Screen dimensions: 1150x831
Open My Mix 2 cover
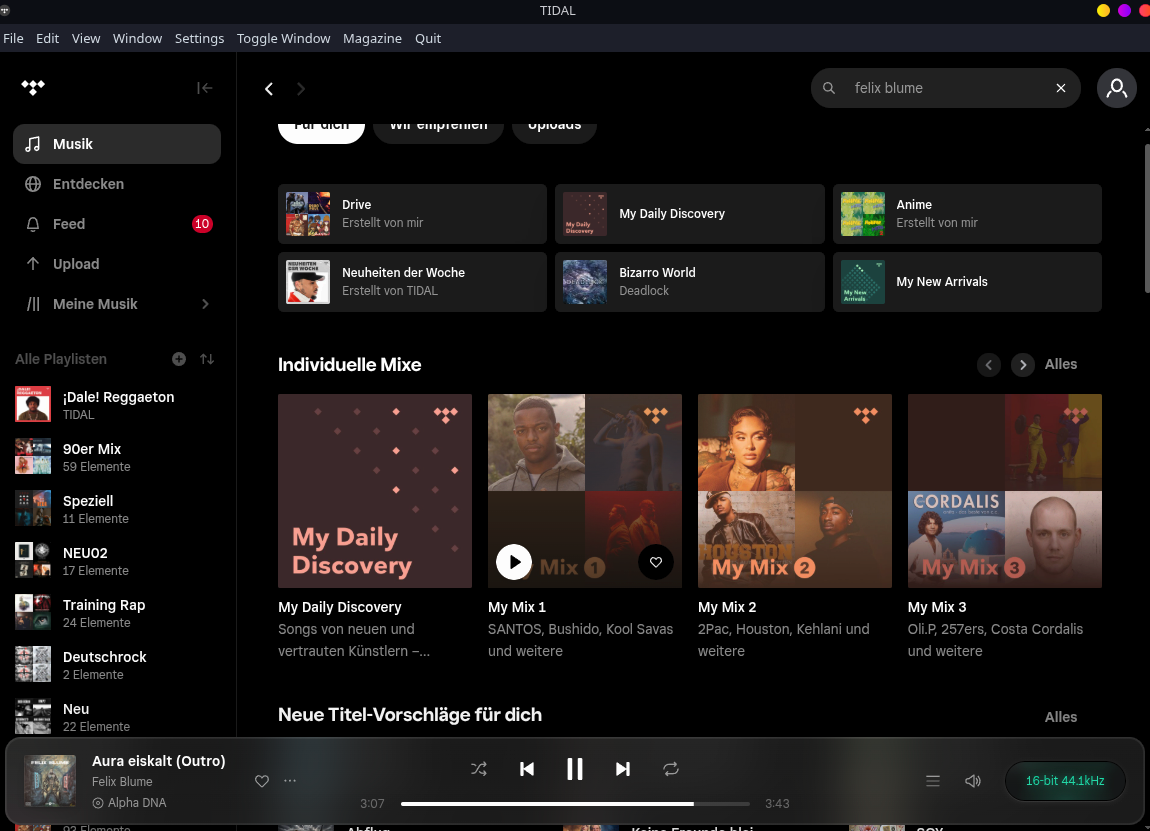[x=794, y=491]
